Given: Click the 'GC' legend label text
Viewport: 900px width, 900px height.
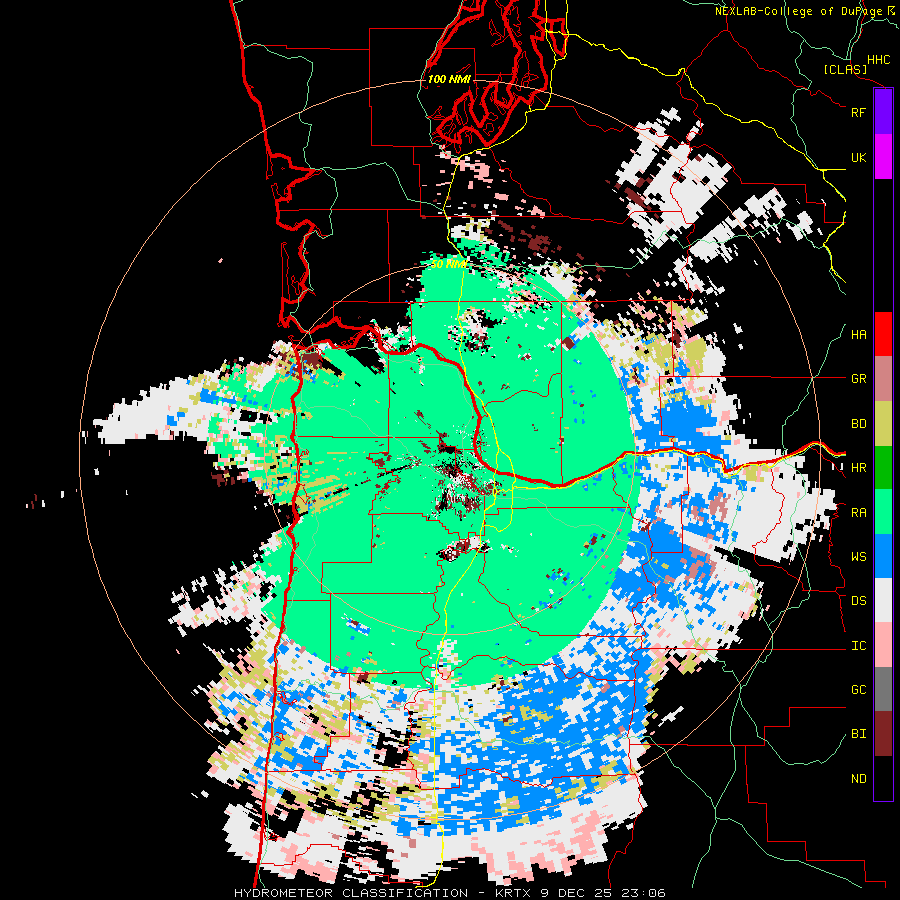Looking at the screenshot, I should tap(858, 690).
